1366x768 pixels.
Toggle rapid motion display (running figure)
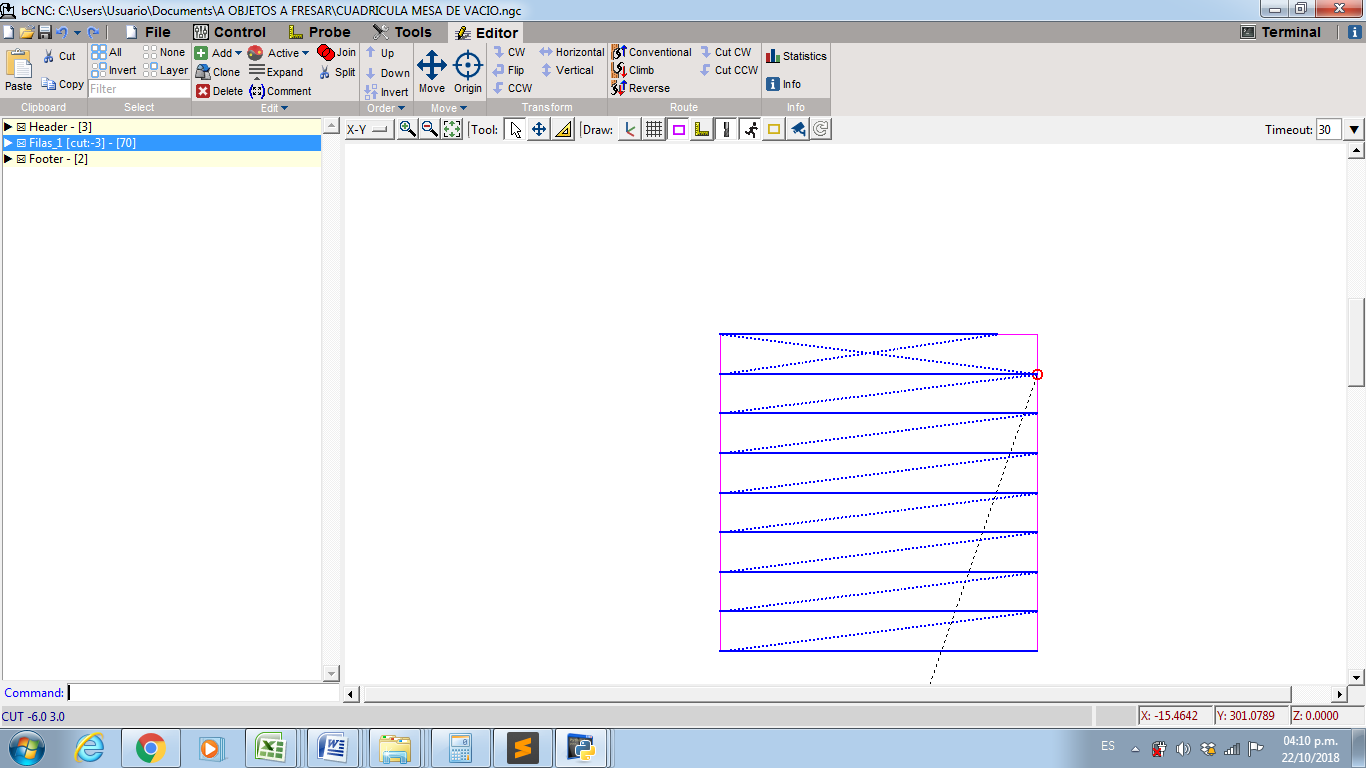[x=750, y=129]
